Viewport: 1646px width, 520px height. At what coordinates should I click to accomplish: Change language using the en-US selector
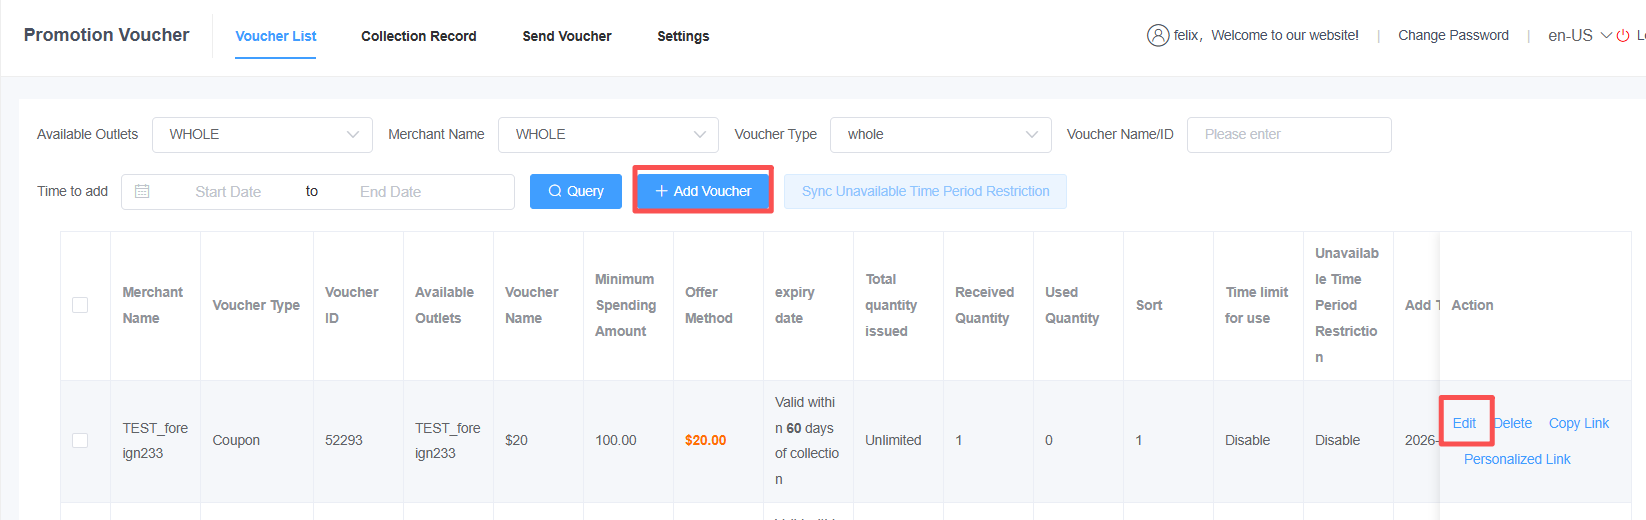pos(1578,36)
